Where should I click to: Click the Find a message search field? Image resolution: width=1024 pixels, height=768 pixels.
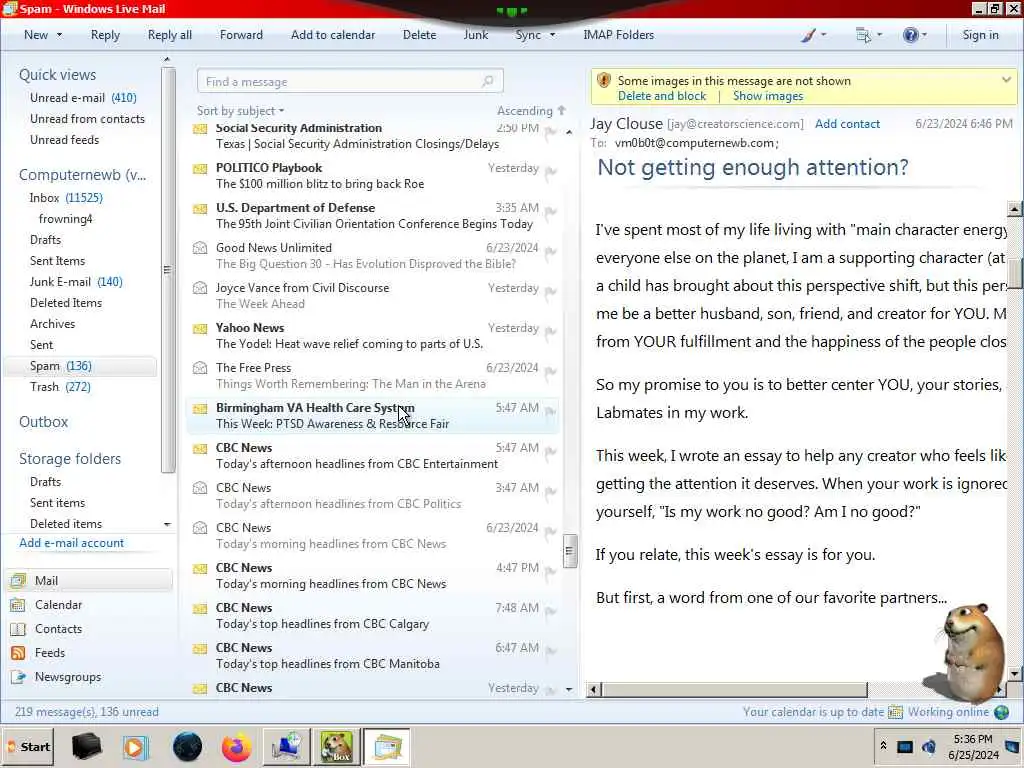tap(350, 82)
